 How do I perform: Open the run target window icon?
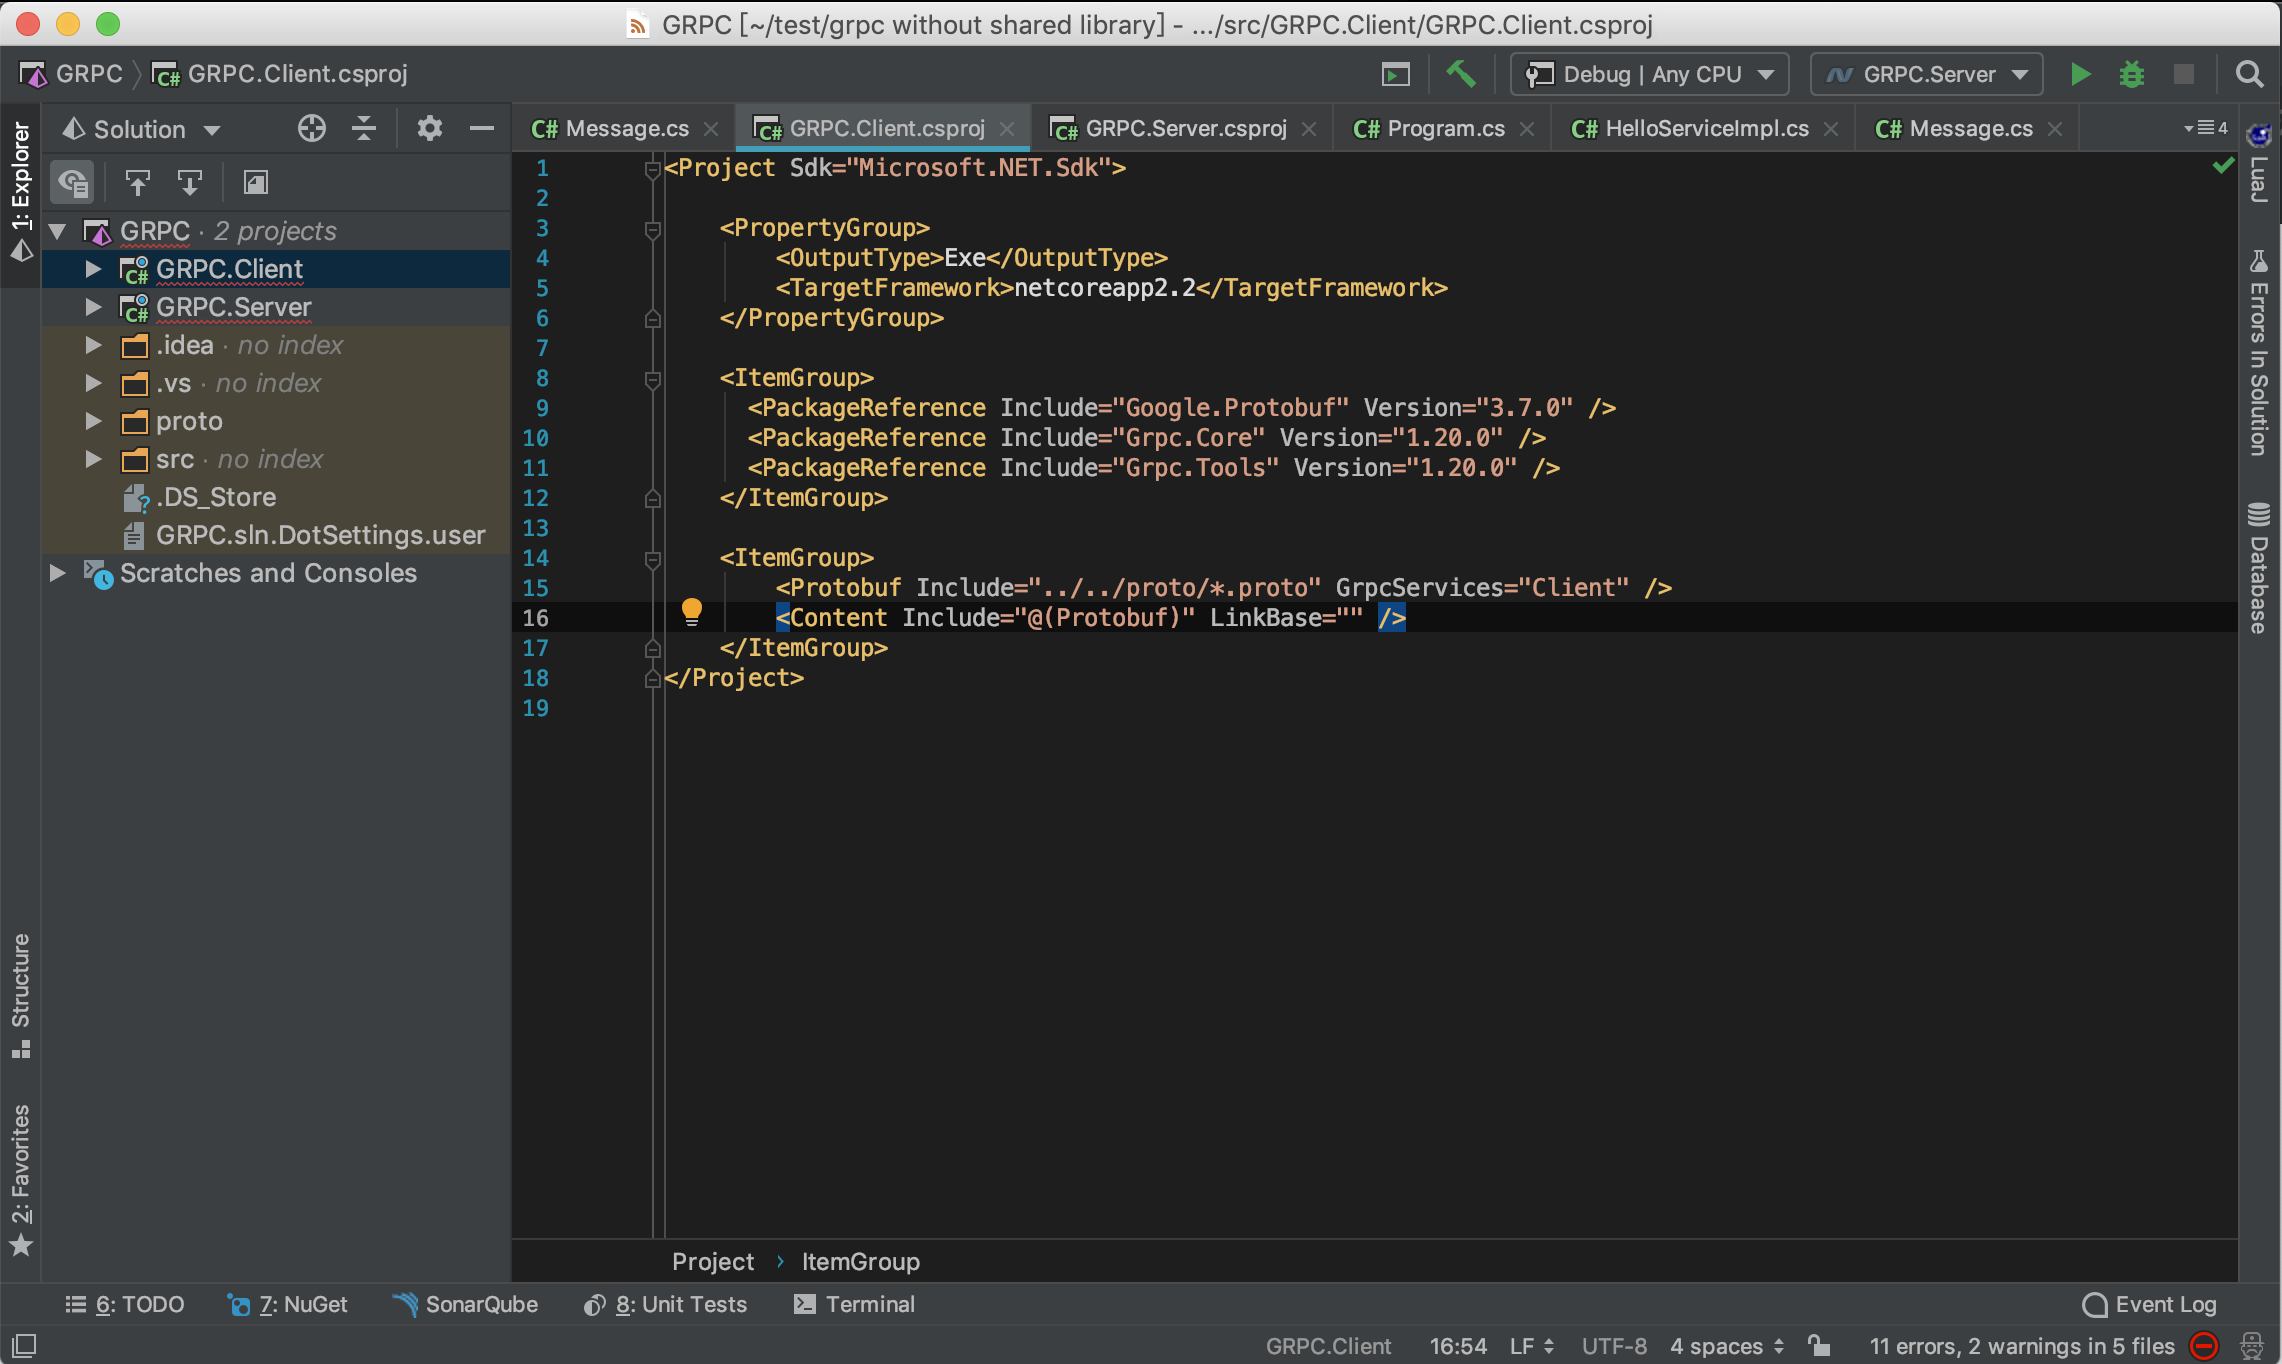pos(1396,74)
